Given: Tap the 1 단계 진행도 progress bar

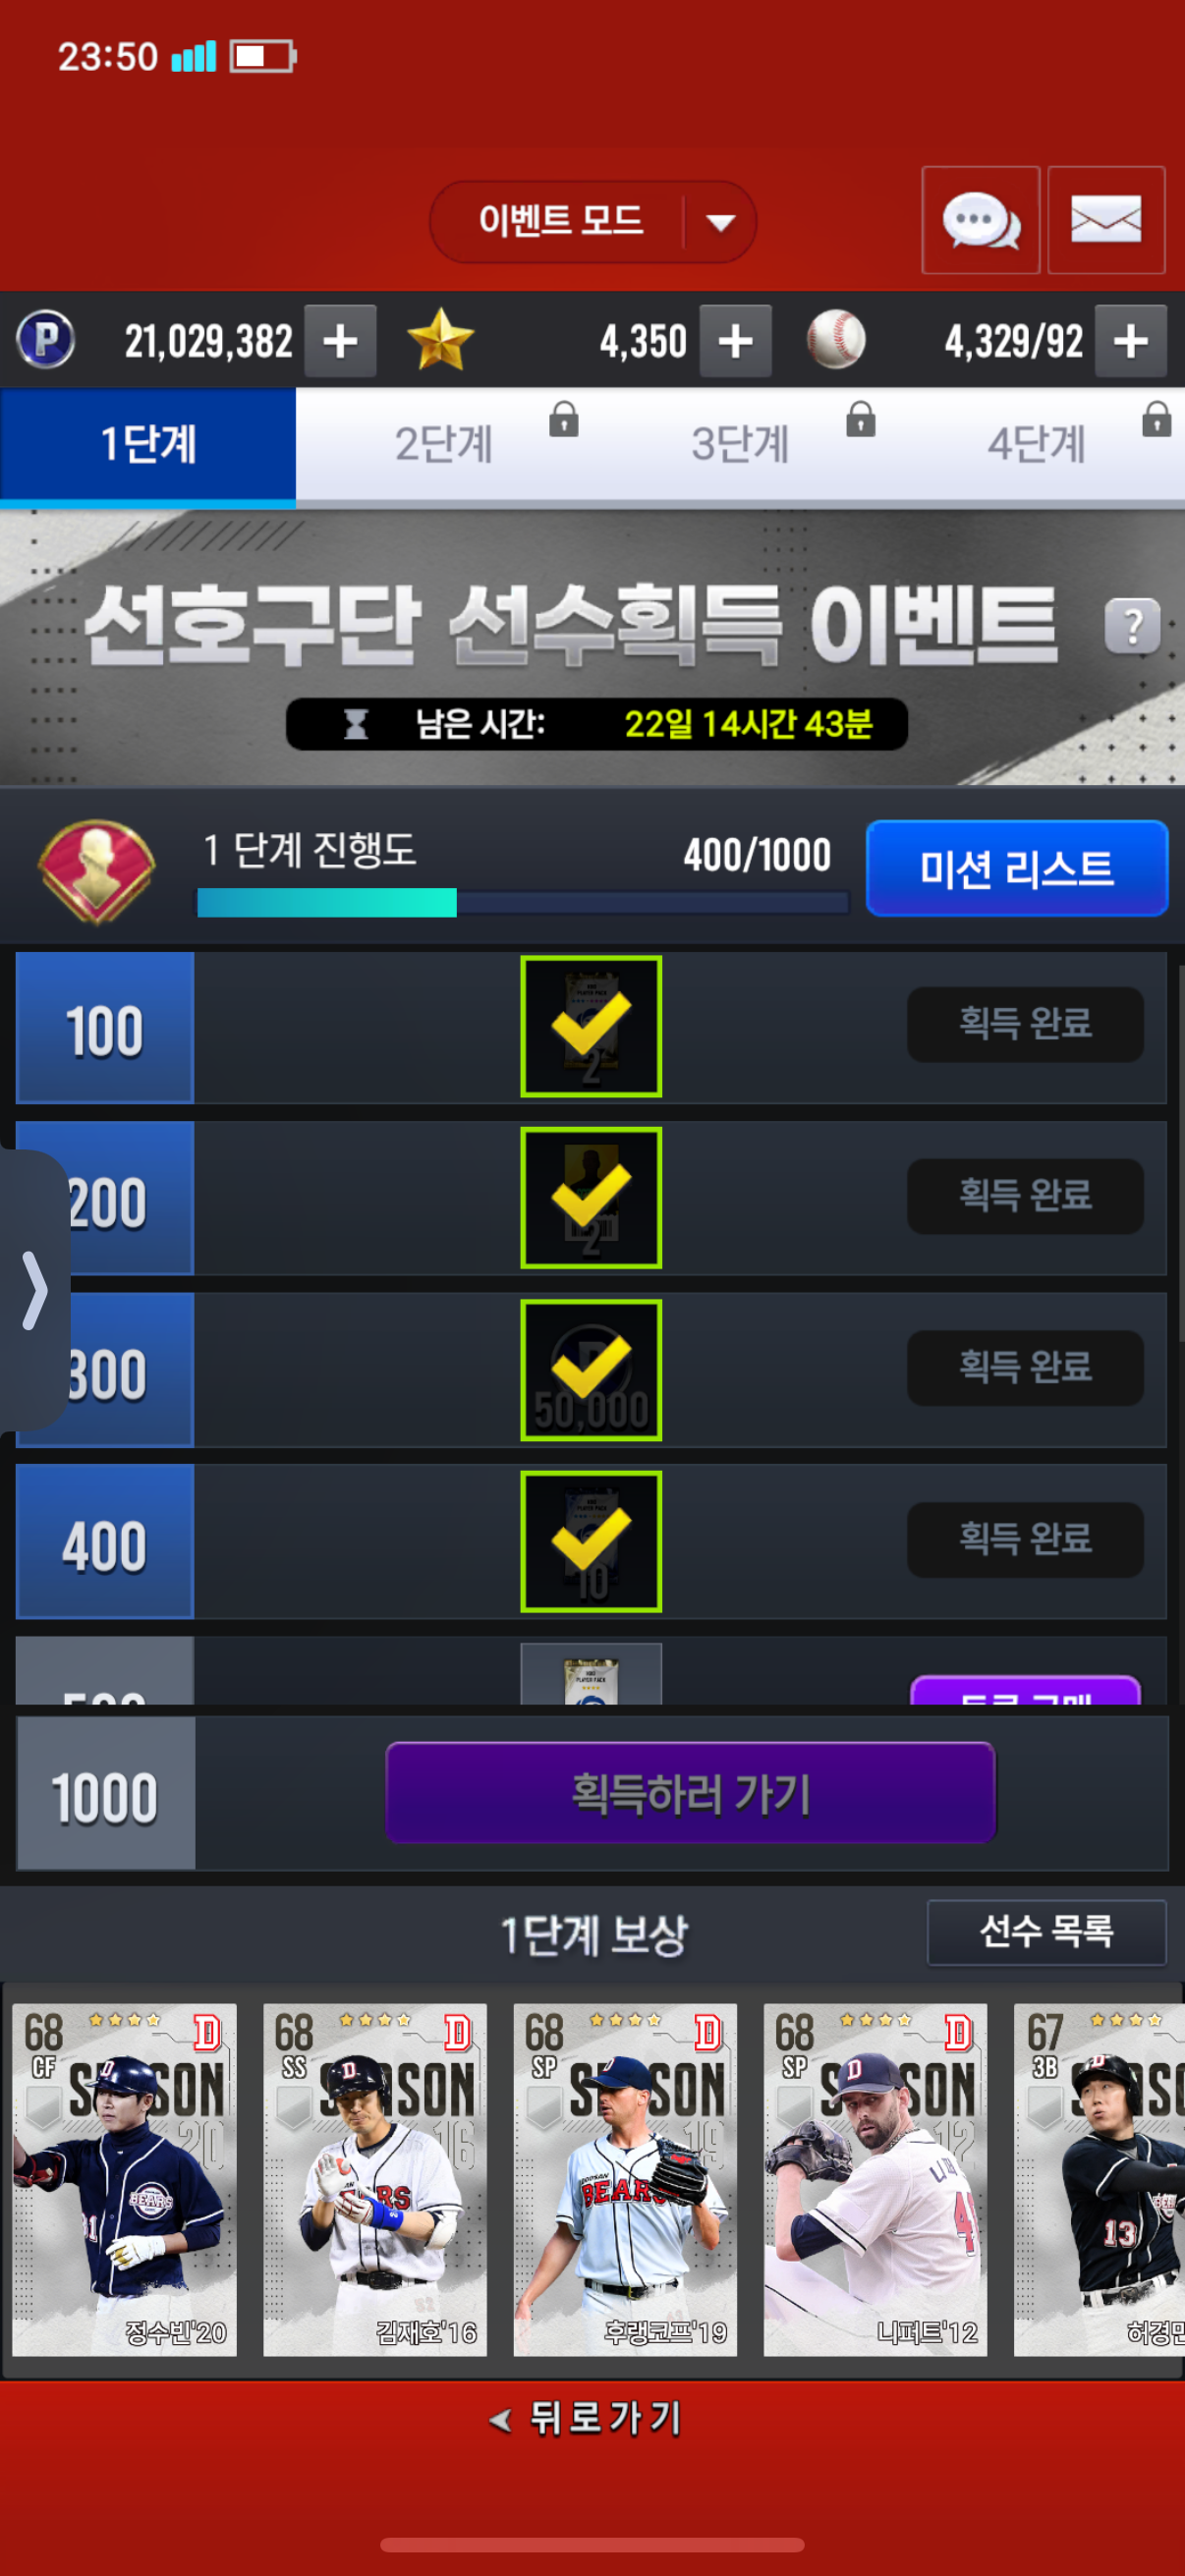Looking at the screenshot, I should [523, 903].
